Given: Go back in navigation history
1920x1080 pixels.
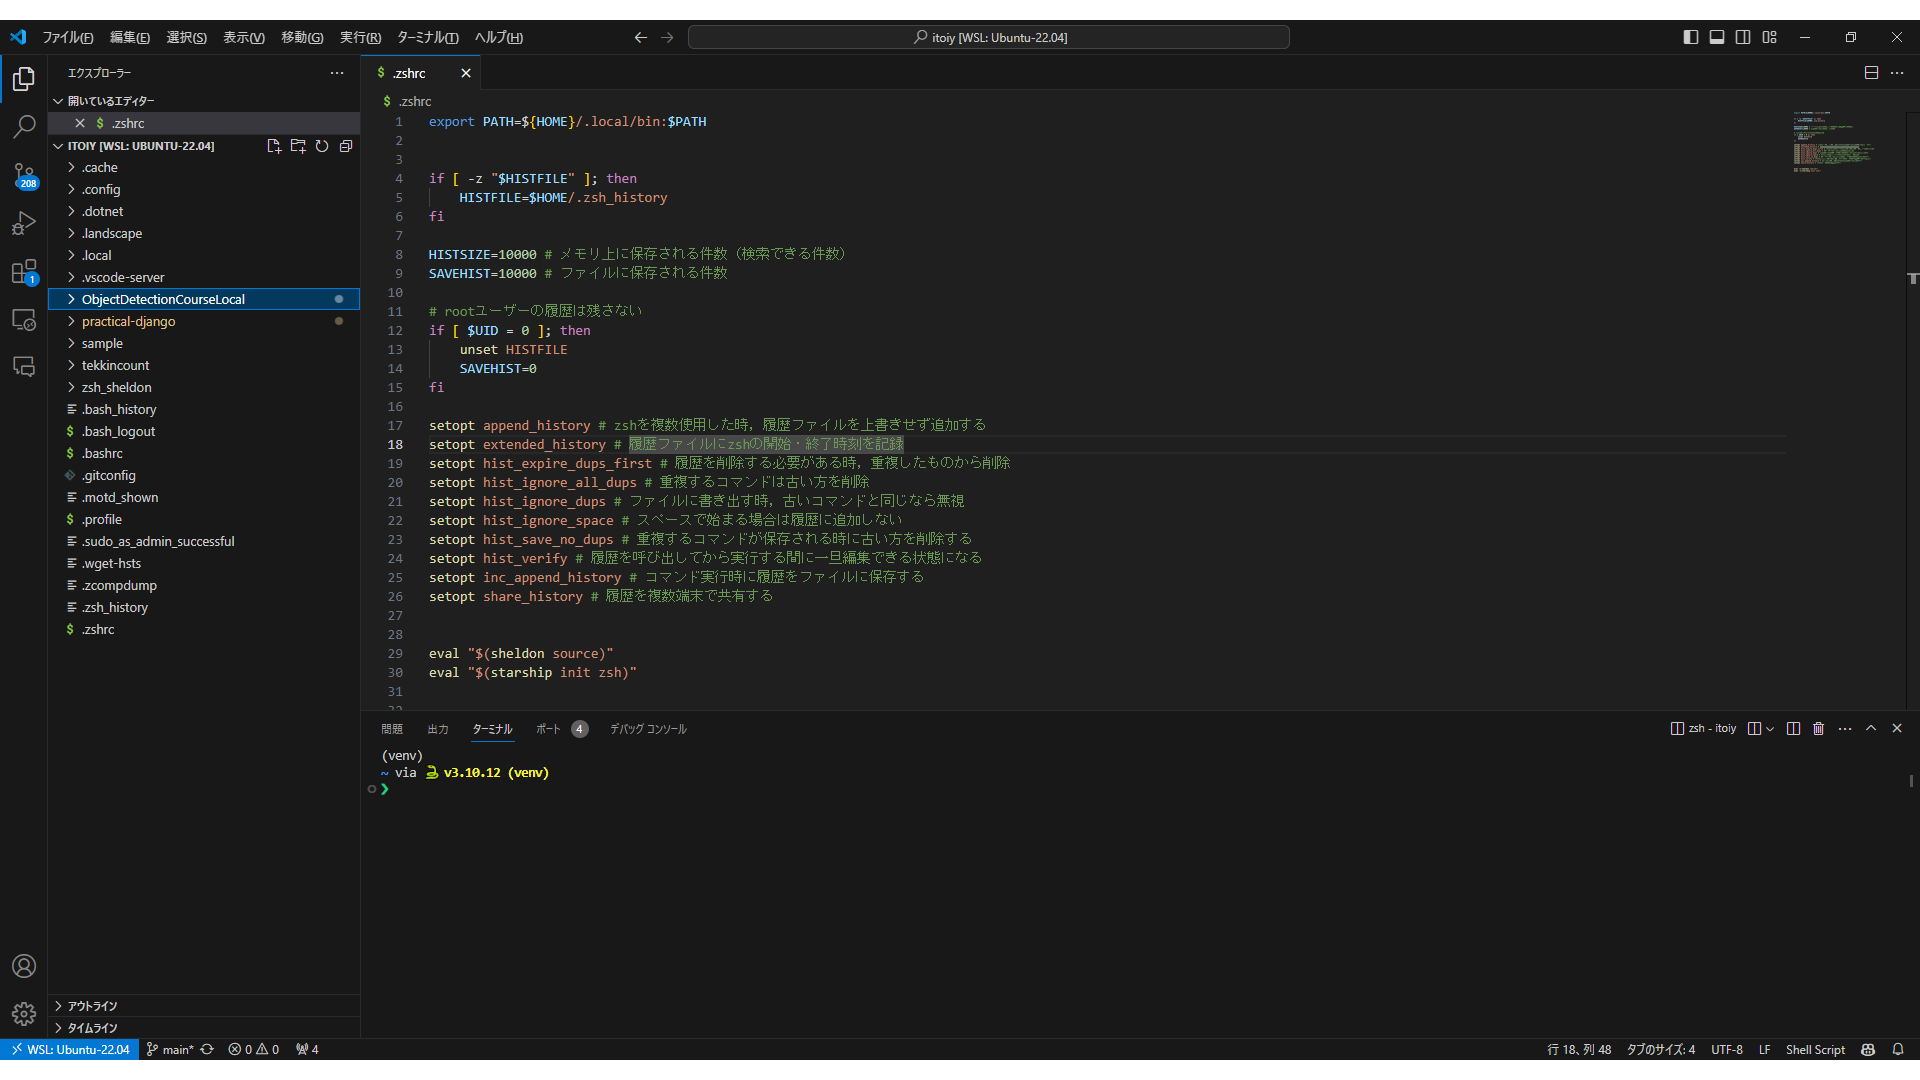Looking at the screenshot, I should pyautogui.click(x=641, y=38).
